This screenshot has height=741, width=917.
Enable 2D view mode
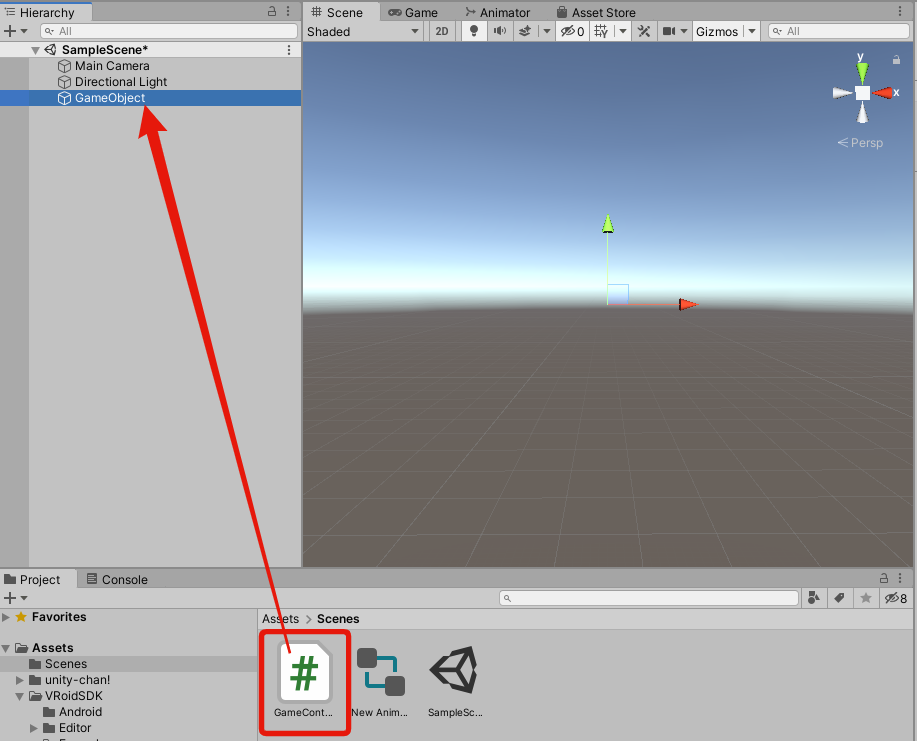click(x=441, y=31)
